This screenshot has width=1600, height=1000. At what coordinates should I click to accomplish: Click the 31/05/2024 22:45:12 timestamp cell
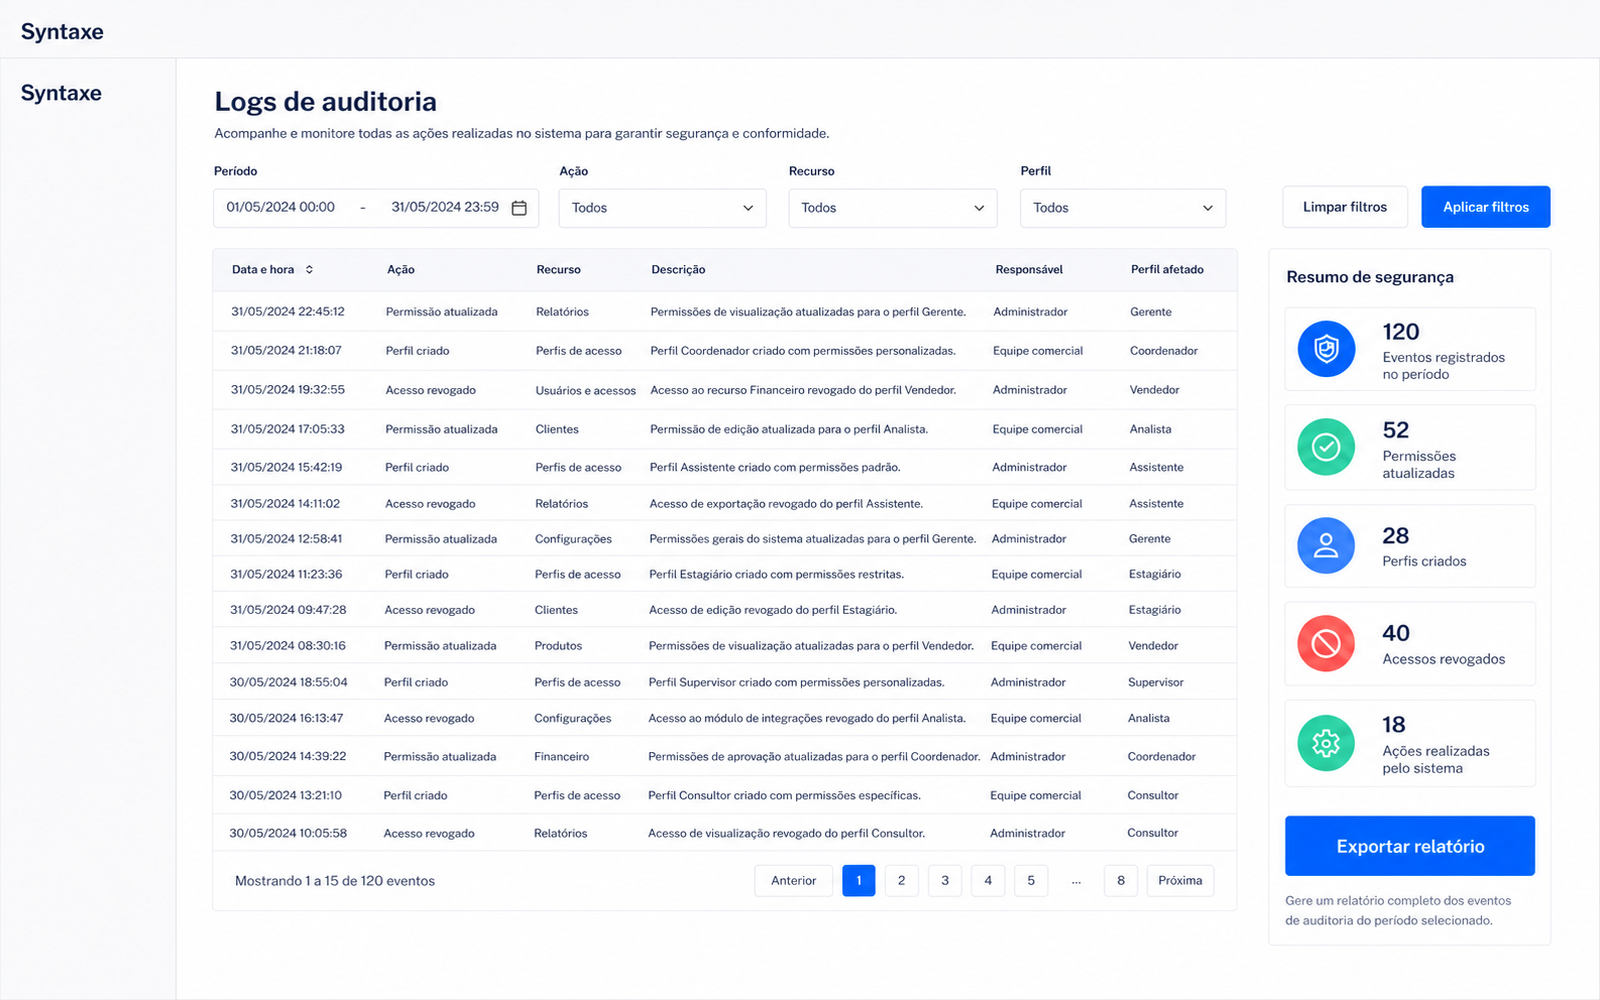288,312
